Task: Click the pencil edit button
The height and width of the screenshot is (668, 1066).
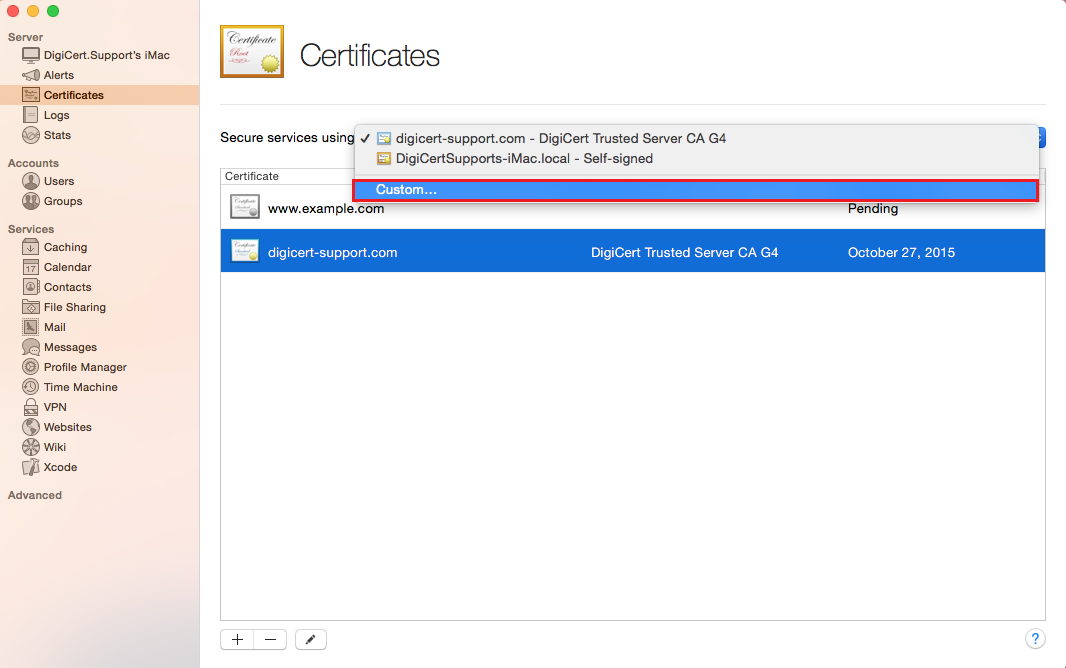Action: pyautogui.click(x=311, y=639)
